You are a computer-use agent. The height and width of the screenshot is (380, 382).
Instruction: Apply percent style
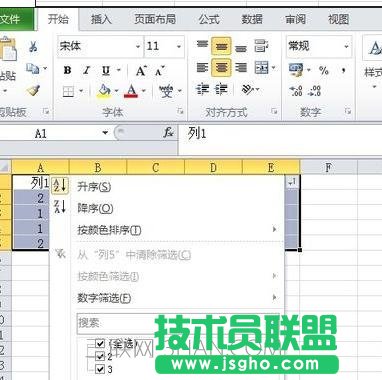click(323, 70)
